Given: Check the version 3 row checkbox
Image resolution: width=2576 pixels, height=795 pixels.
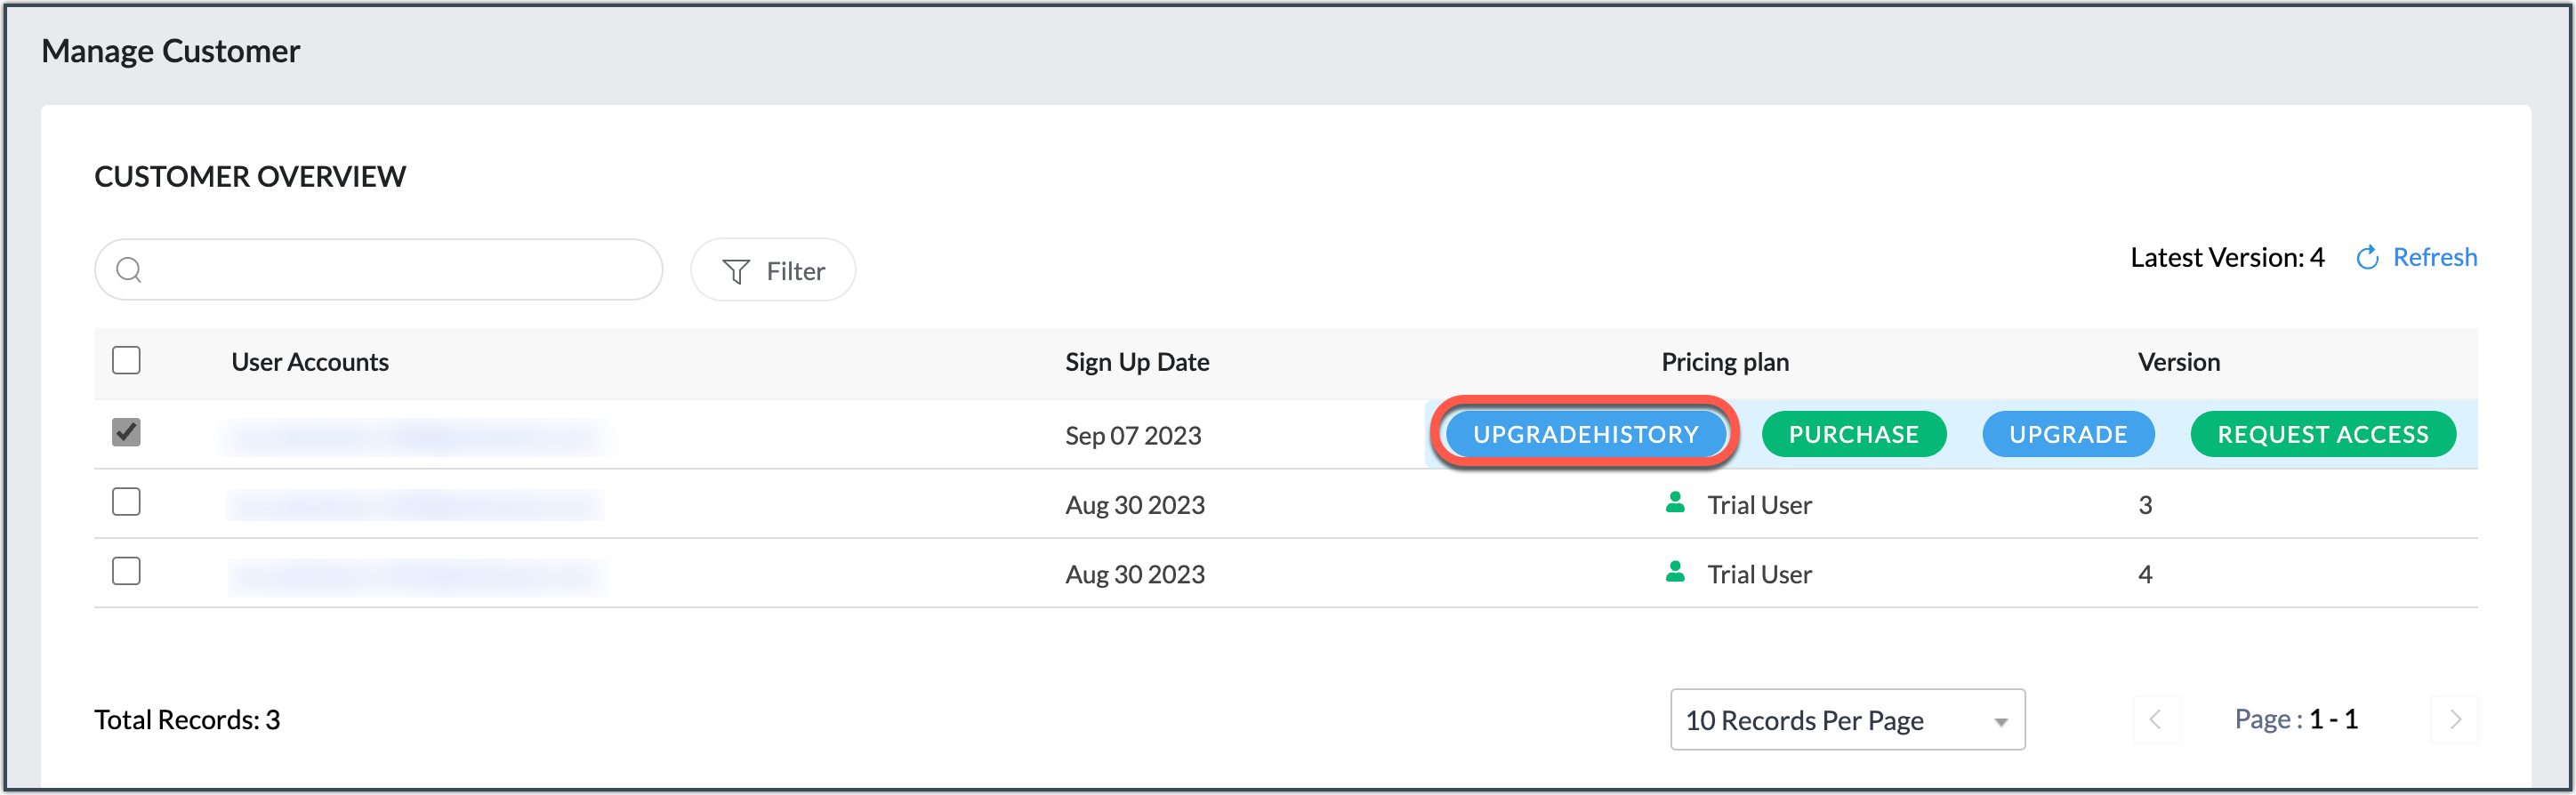Looking at the screenshot, I should pyautogui.click(x=126, y=501).
